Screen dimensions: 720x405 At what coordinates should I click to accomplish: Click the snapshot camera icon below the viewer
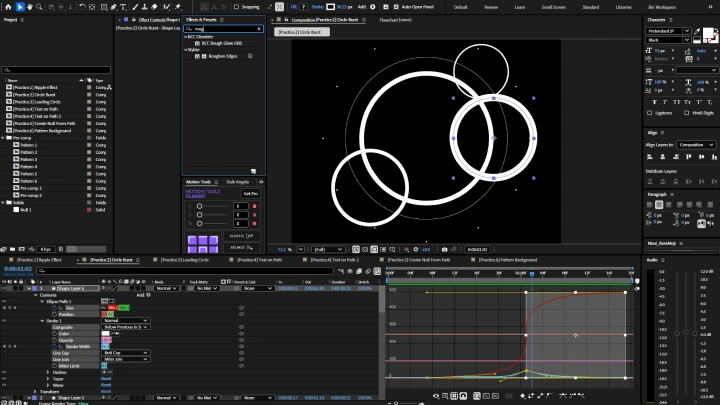click(445, 249)
